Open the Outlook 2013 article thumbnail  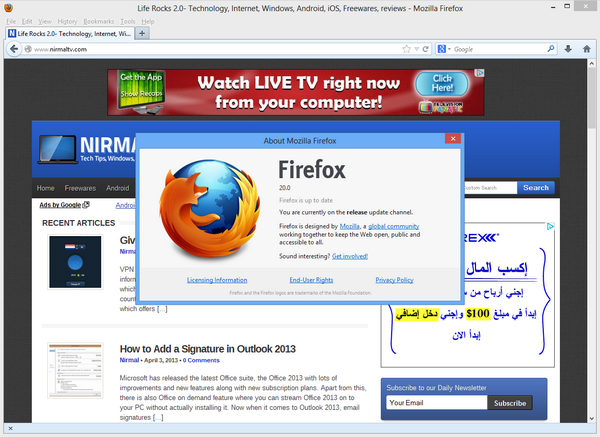75,370
